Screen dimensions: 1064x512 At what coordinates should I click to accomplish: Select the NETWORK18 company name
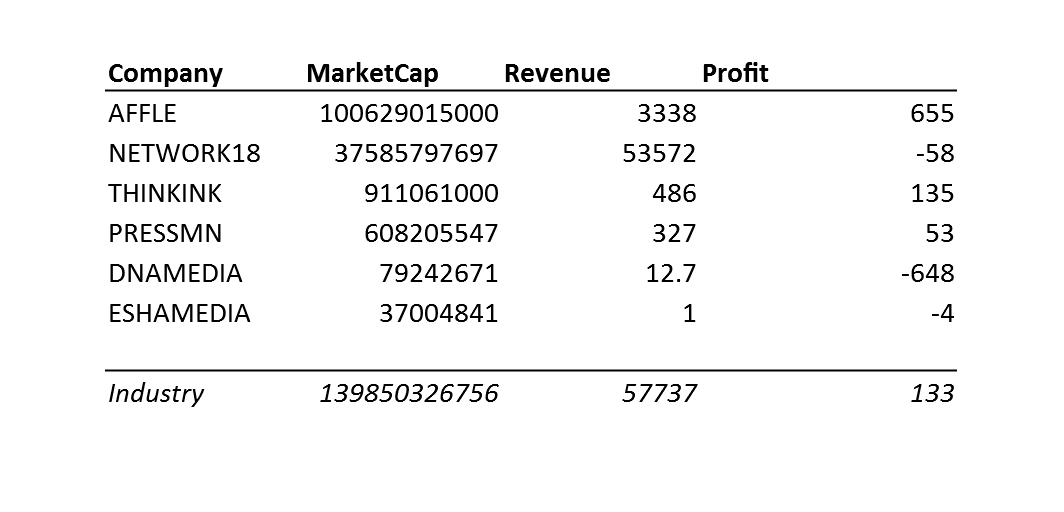(184, 153)
